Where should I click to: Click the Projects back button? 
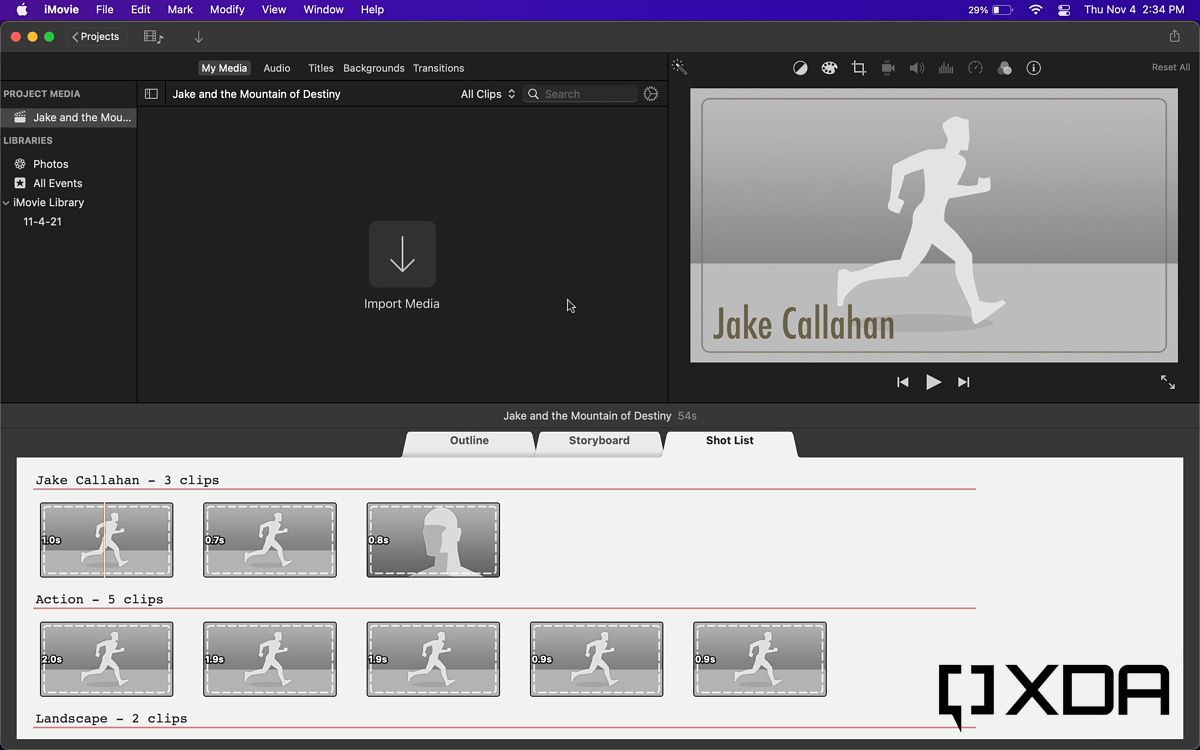96,36
